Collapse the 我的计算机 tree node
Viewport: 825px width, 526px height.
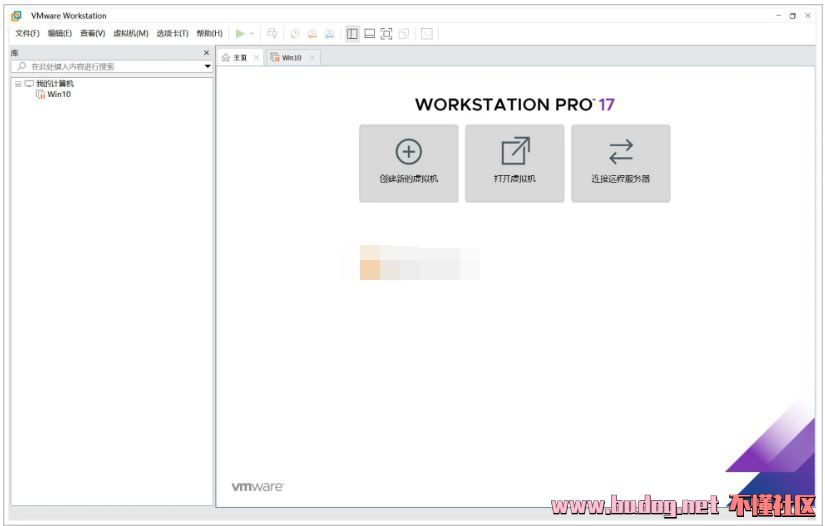tap(18, 84)
